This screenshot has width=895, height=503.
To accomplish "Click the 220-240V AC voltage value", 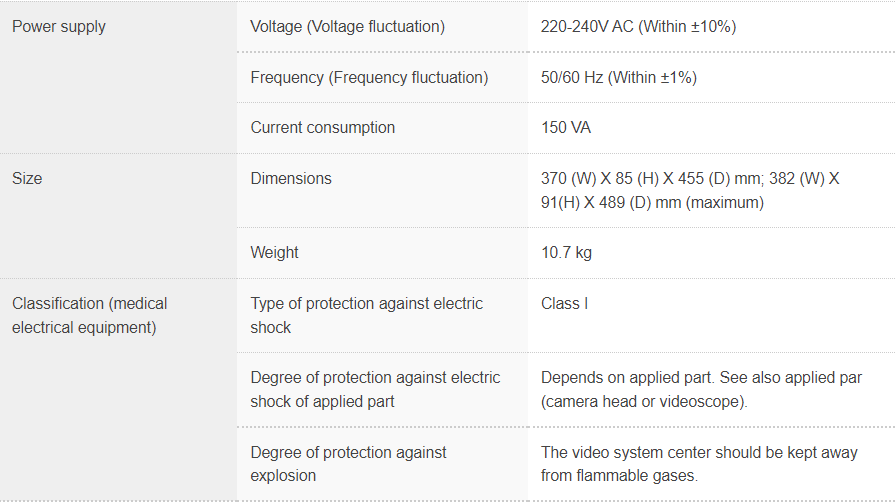I will coord(638,27).
